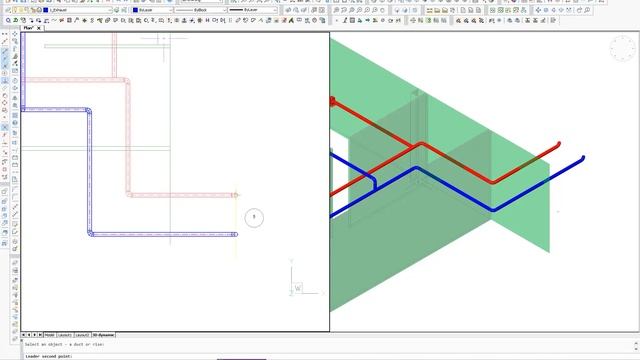Click the line draw tool in left toolbar
Viewport: 640px width, 360px height.
tap(4, 41)
